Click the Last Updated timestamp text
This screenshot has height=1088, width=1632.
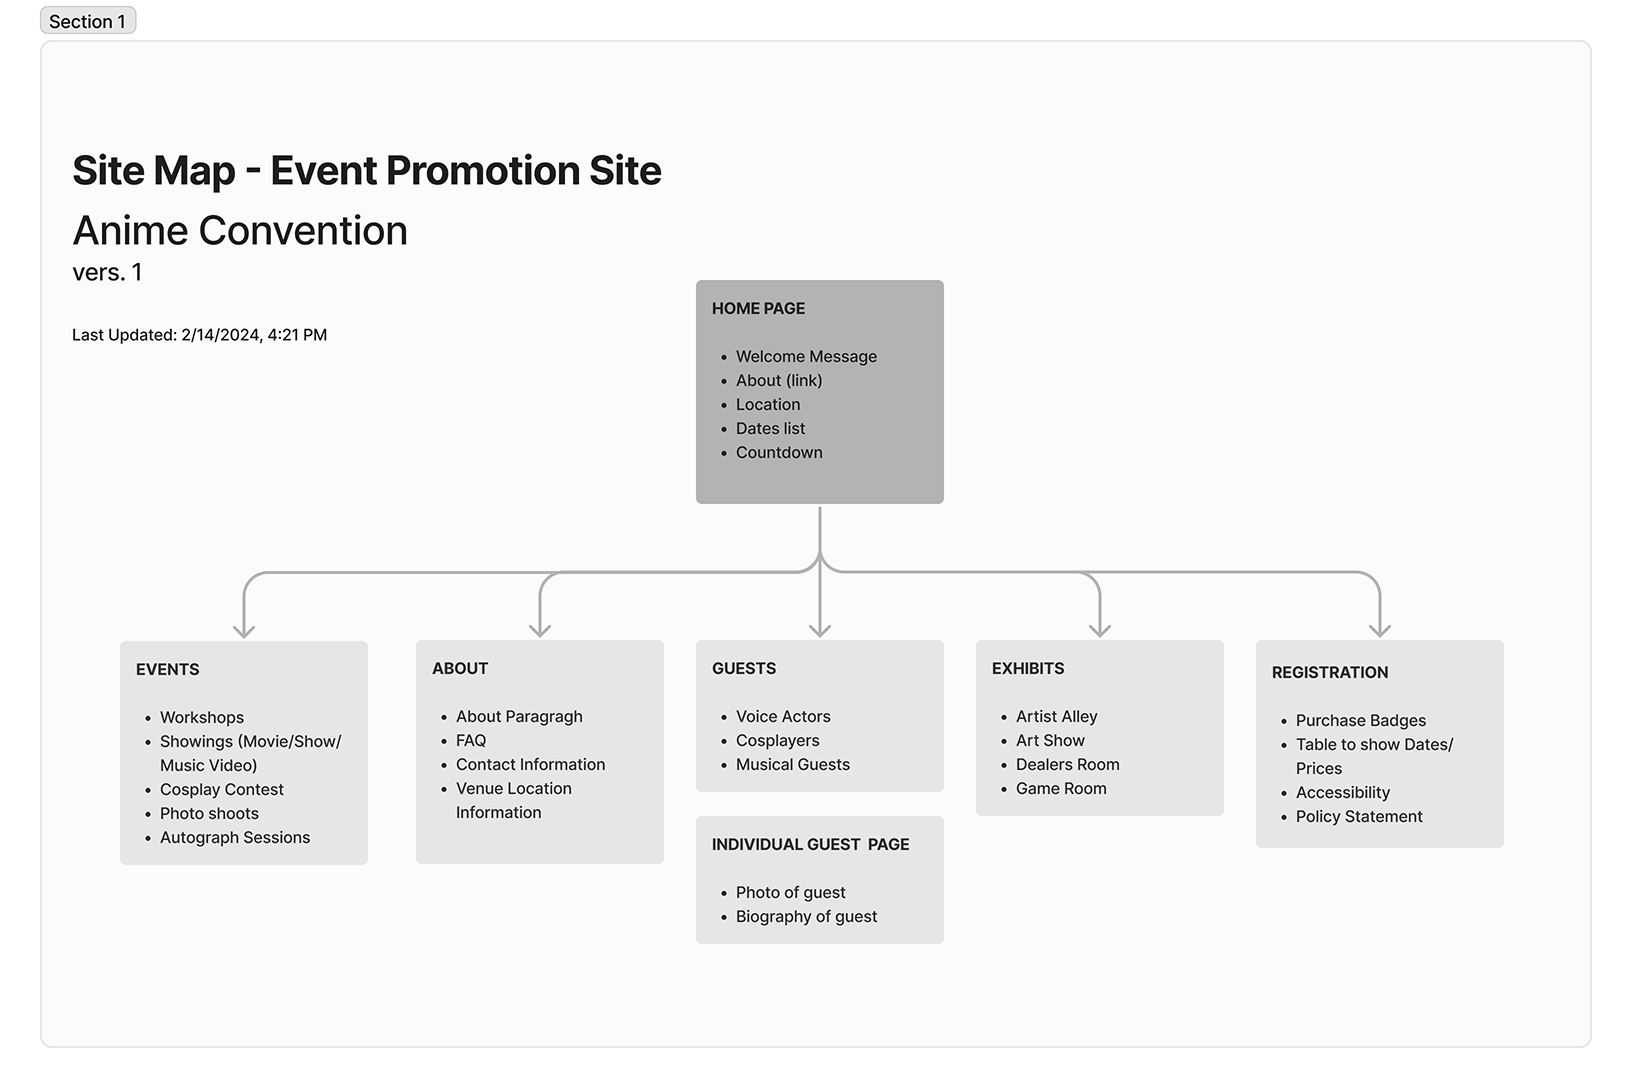pos(199,335)
